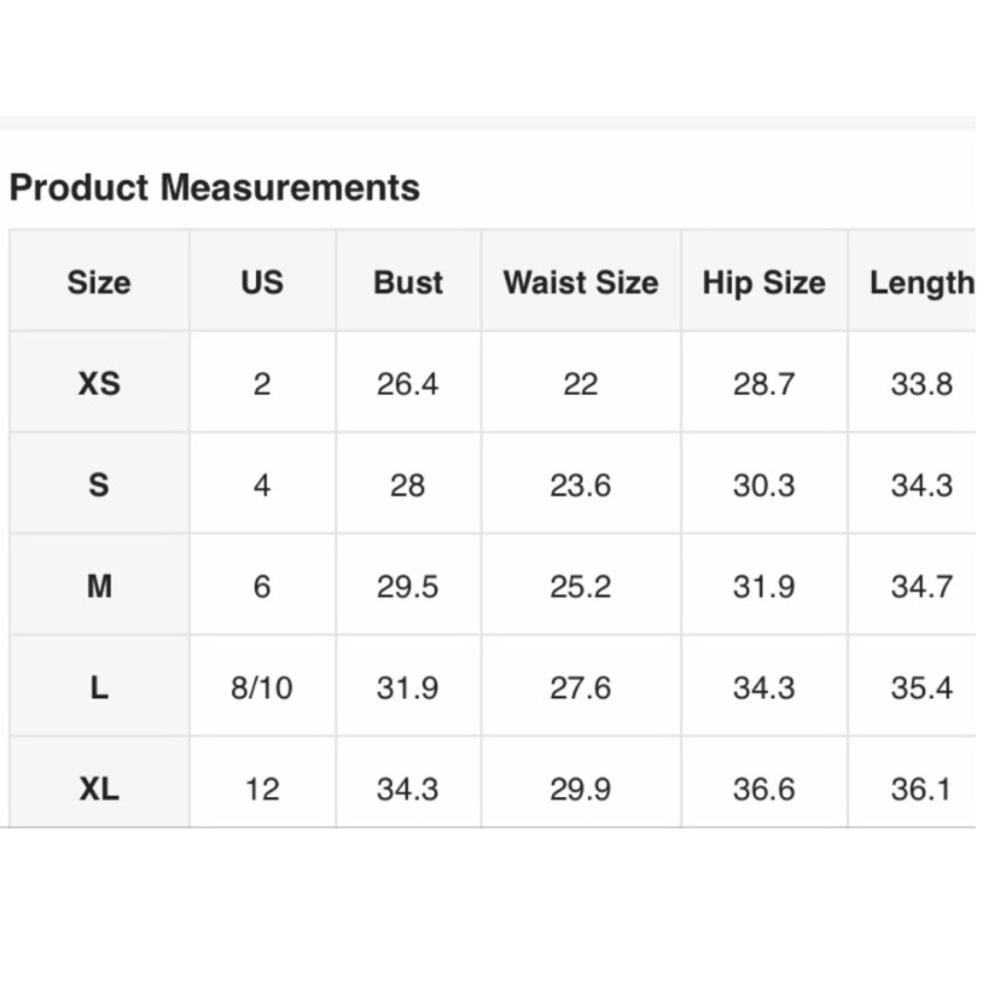1000x1000 pixels.
Task: Click the Hip Size column header
Action: point(764,282)
